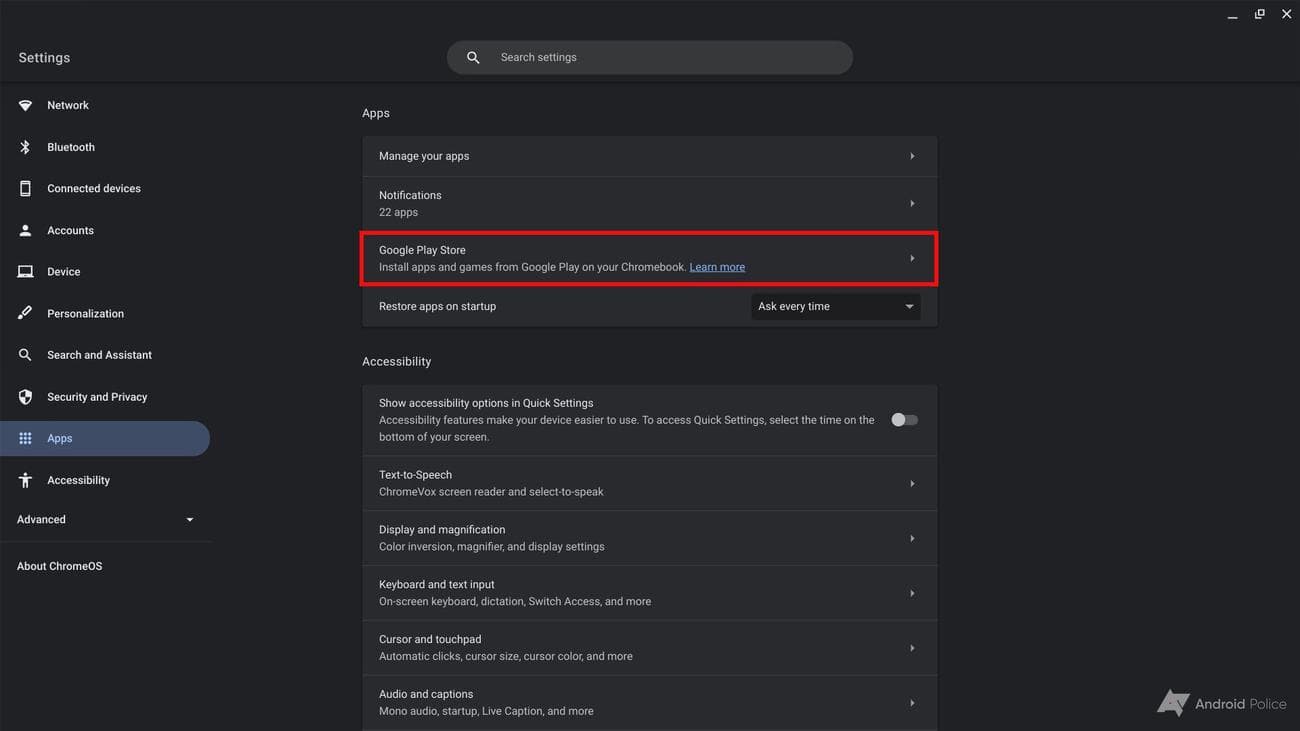Expand Manage your apps arrow
The width and height of the screenshot is (1300, 731).
pyautogui.click(x=912, y=156)
